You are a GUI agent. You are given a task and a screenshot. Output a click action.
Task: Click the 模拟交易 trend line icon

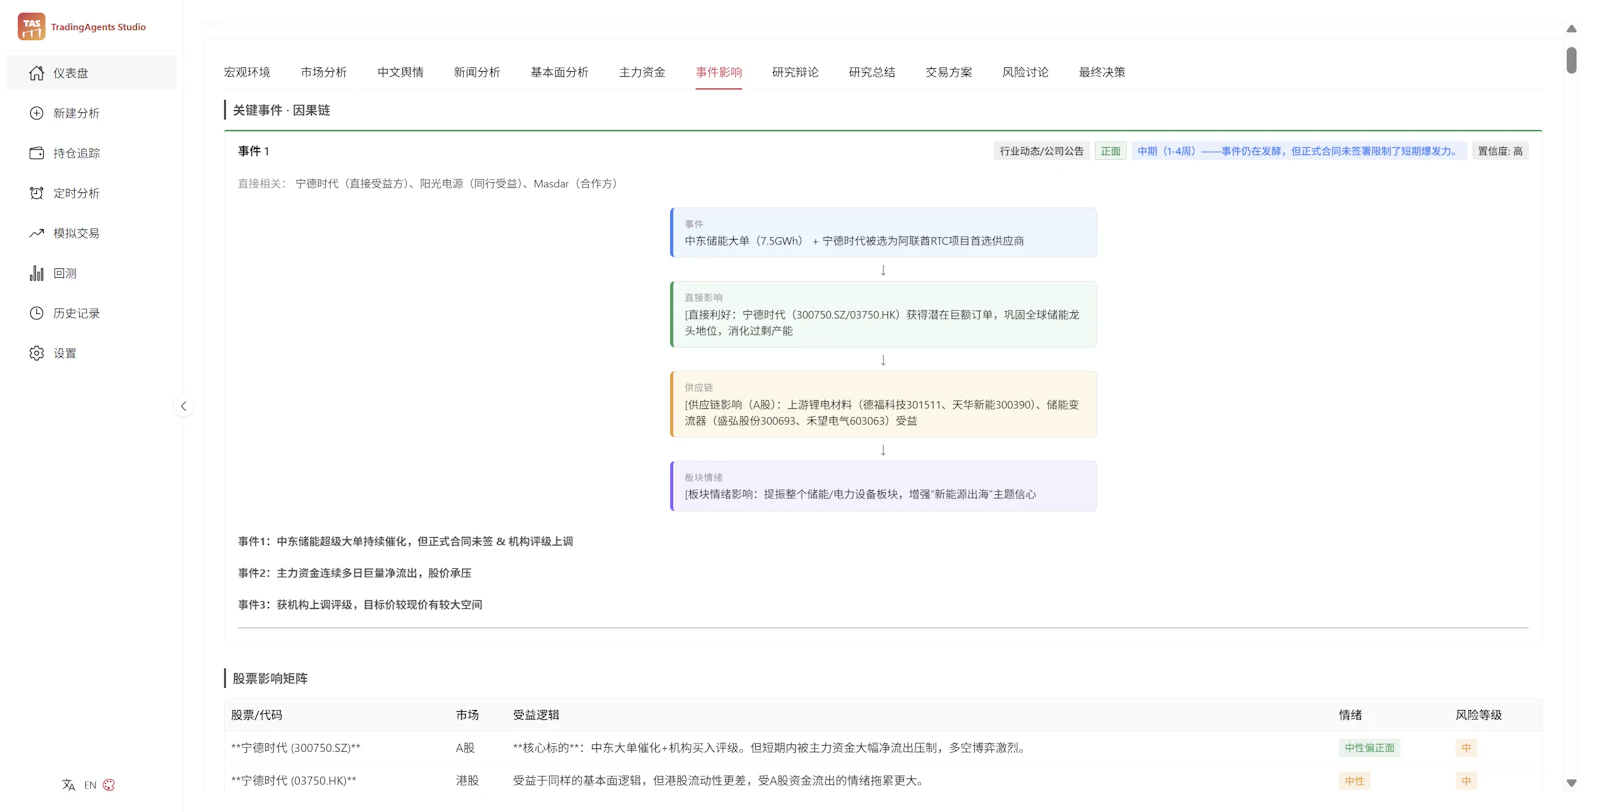37,233
